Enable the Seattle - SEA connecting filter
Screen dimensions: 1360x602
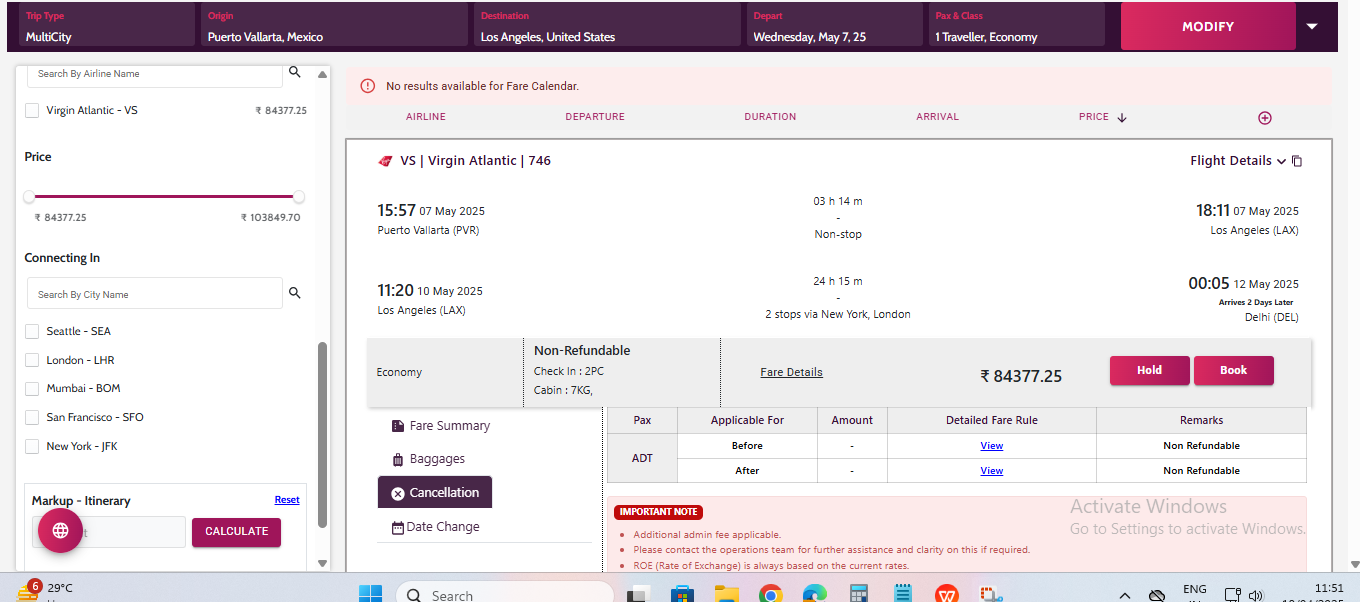pos(32,331)
